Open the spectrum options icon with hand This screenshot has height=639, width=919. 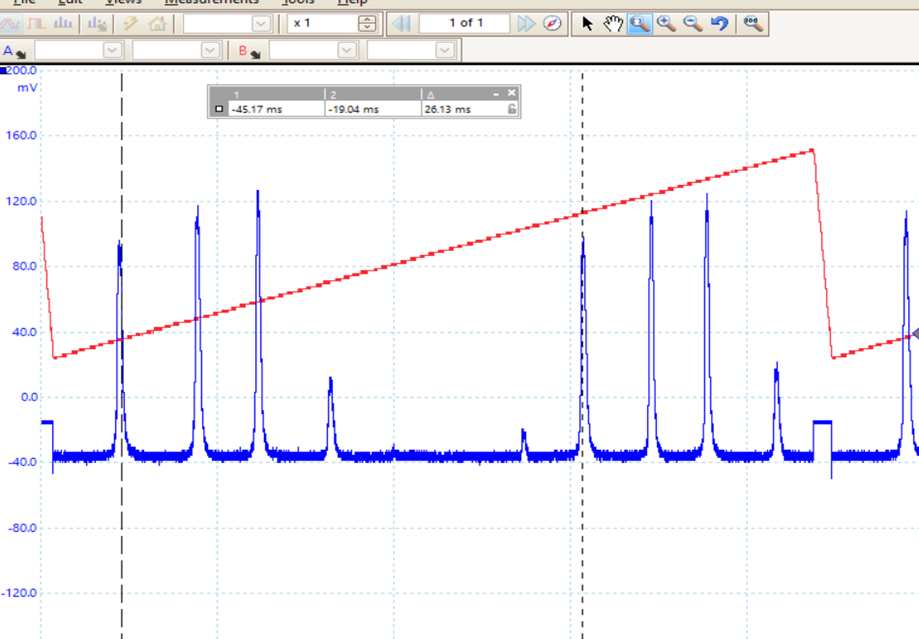pyautogui.click(x=97, y=24)
